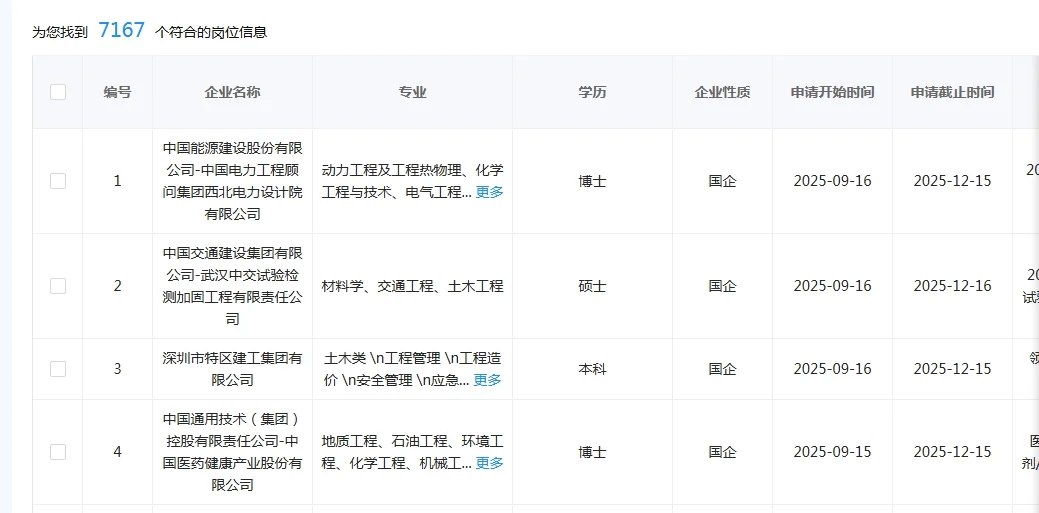Select company 深圳市特区建工集团有限公司
The image size is (1039, 513).
pyautogui.click(x=233, y=369)
